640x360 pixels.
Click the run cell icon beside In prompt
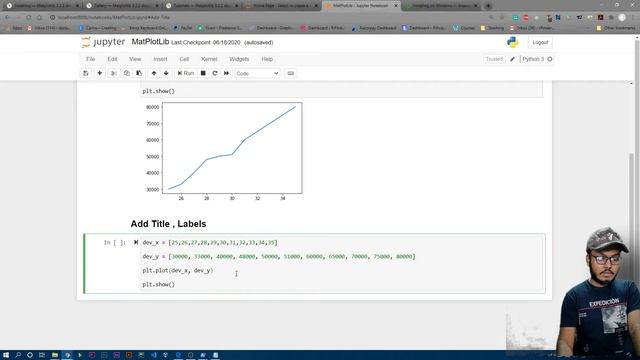(136, 242)
